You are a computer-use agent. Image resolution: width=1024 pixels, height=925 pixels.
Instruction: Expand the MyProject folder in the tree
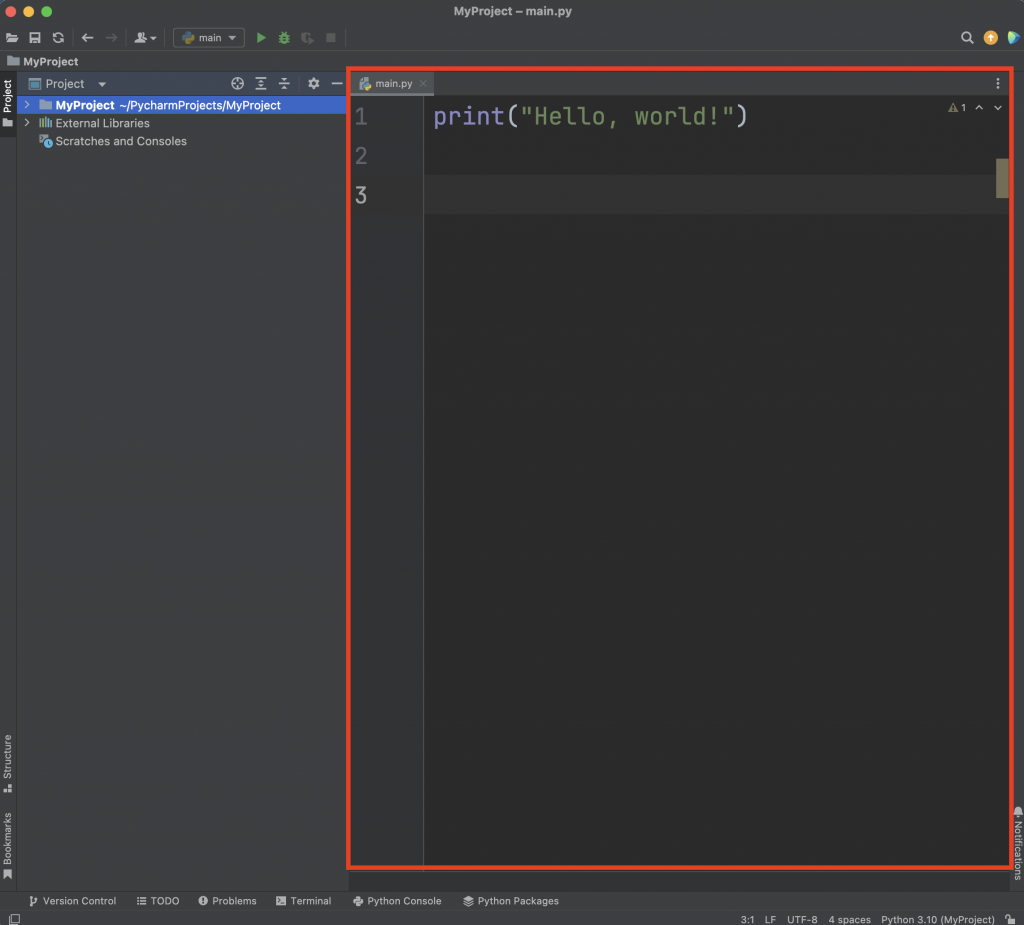tap(27, 105)
